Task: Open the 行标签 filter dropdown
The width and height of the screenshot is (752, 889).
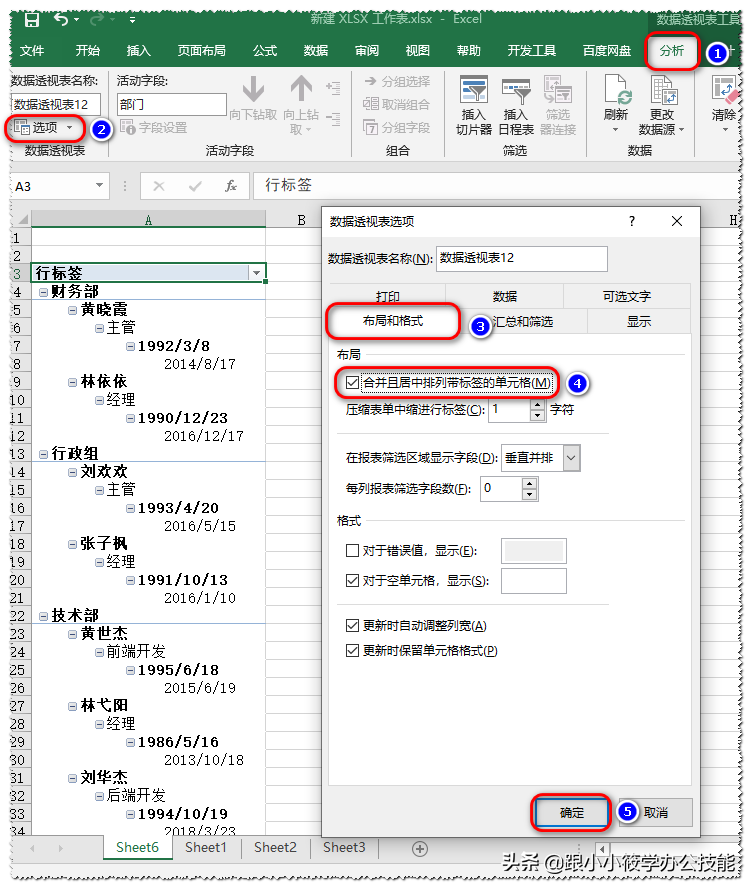Action: pos(257,273)
